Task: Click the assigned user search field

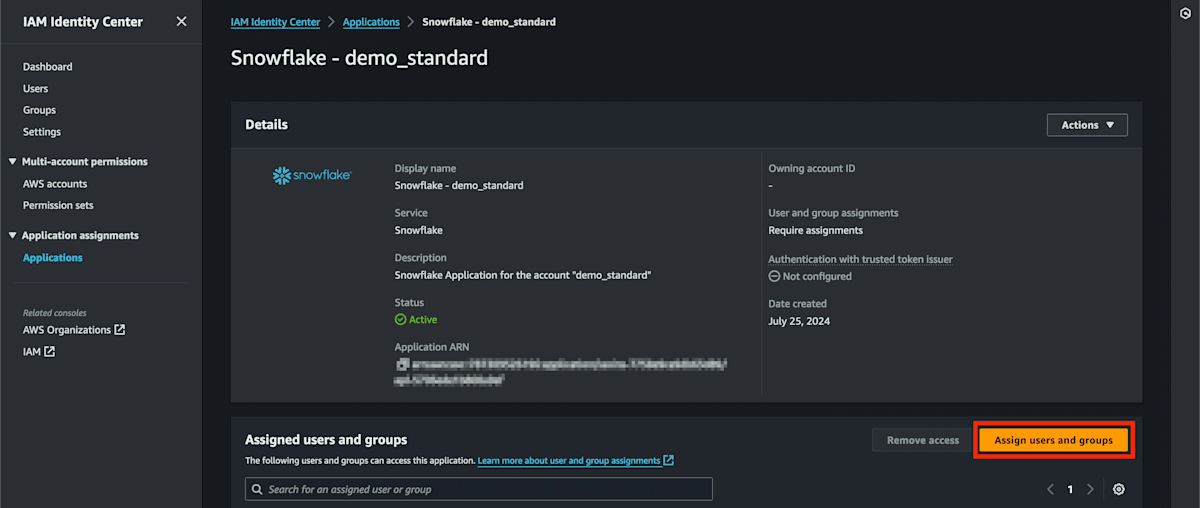Action: coord(479,489)
